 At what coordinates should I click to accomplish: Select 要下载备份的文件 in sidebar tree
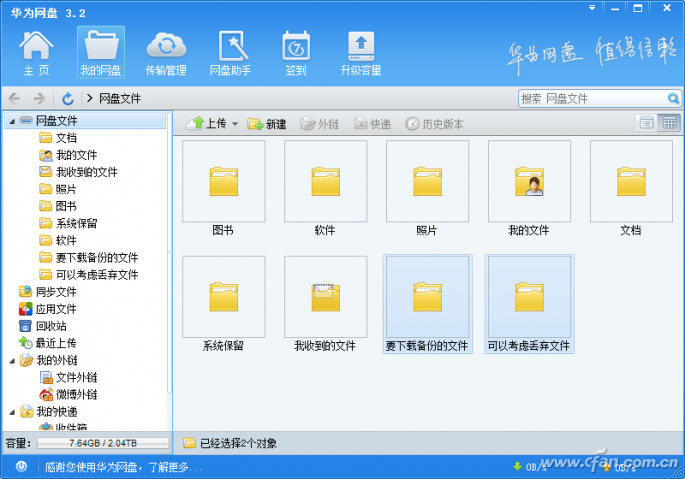click(89, 257)
